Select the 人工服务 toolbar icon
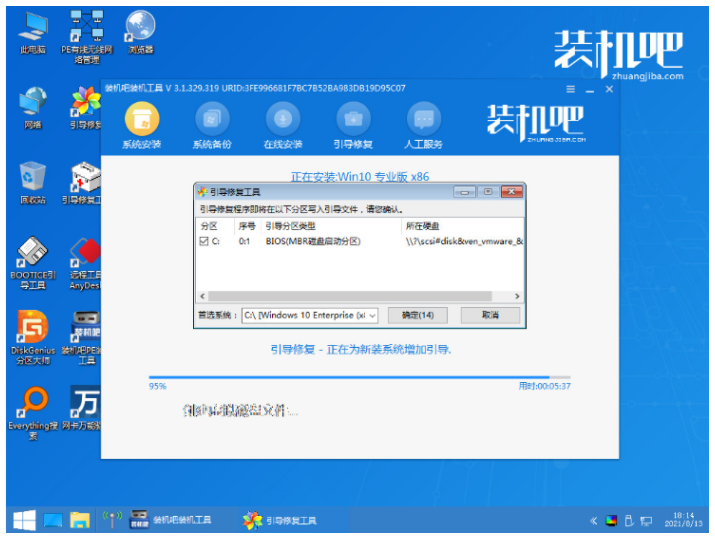Screen dimensions: 715x538 click(x=424, y=126)
